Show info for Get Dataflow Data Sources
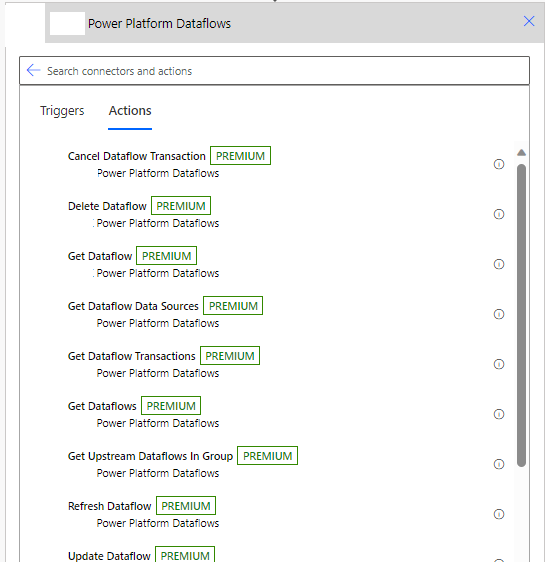545x562 pixels. 499,314
